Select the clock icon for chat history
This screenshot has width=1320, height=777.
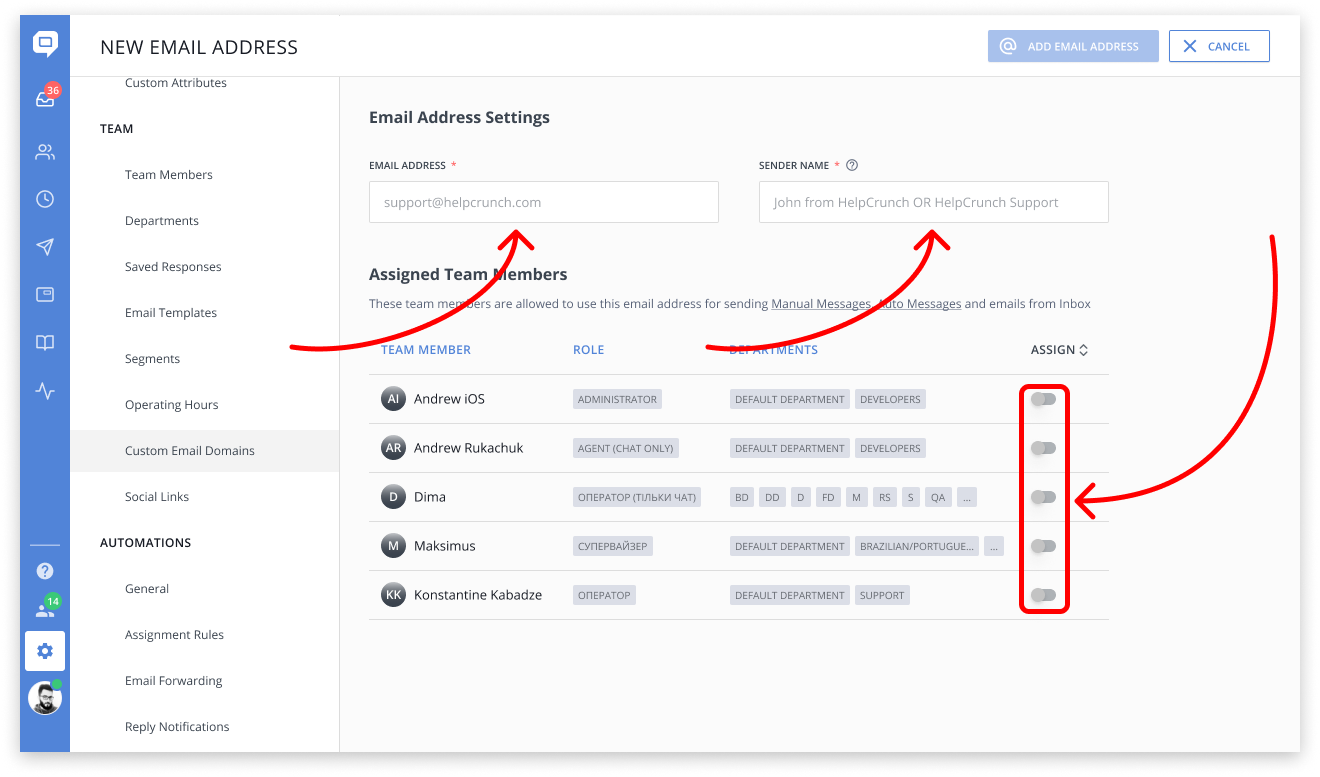(x=44, y=199)
